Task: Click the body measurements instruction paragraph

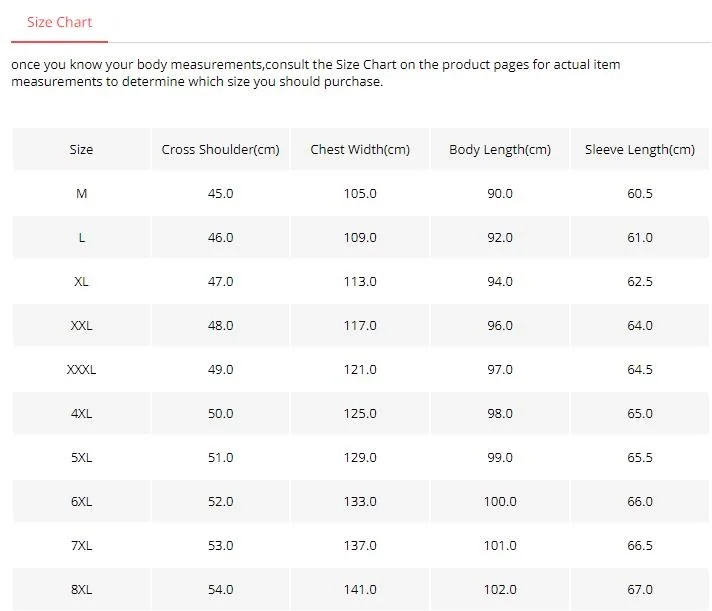Action: [316, 73]
